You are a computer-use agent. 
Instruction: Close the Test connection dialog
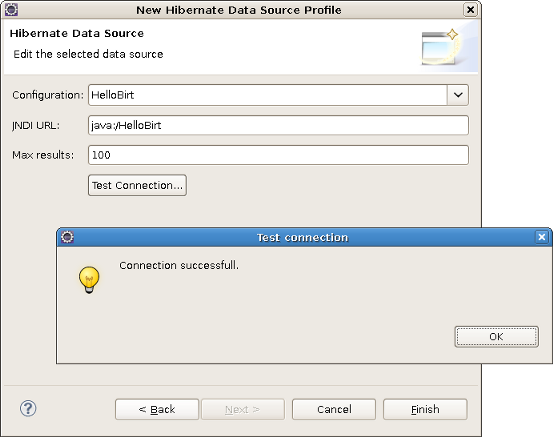[x=542, y=237]
